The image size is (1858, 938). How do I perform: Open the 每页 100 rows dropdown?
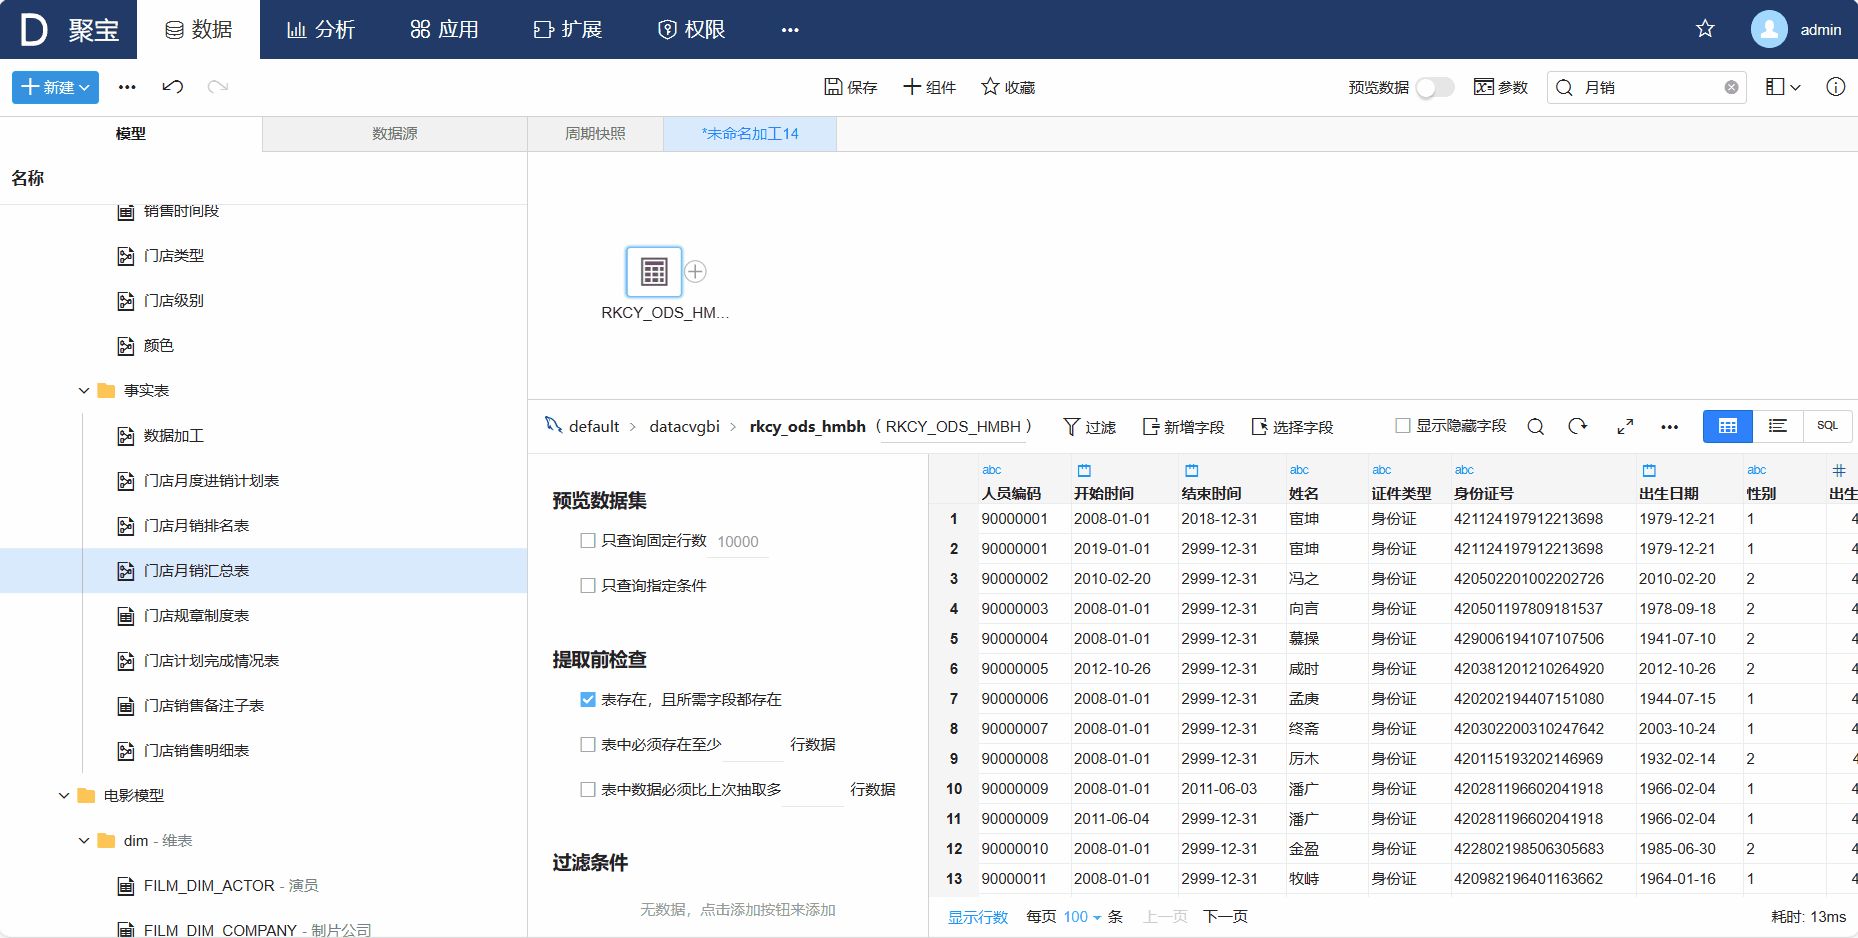pyautogui.click(x=1082, y=917)
